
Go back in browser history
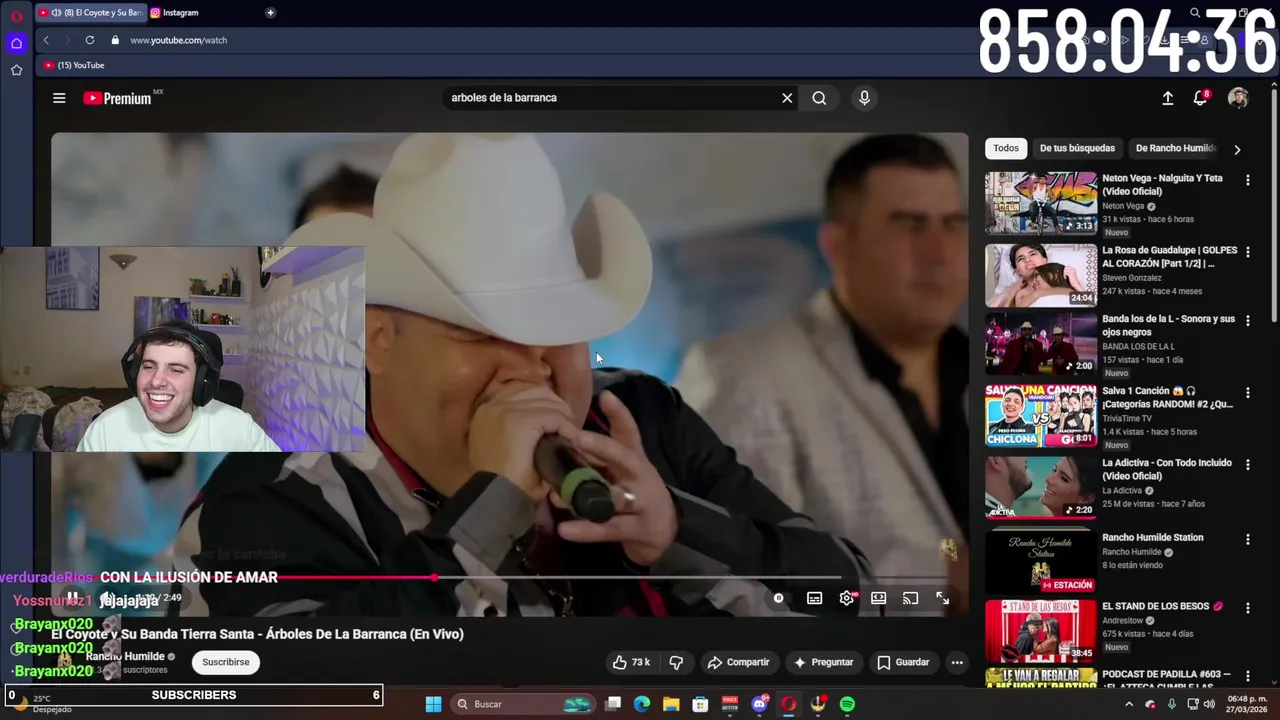tap(46, 40)
